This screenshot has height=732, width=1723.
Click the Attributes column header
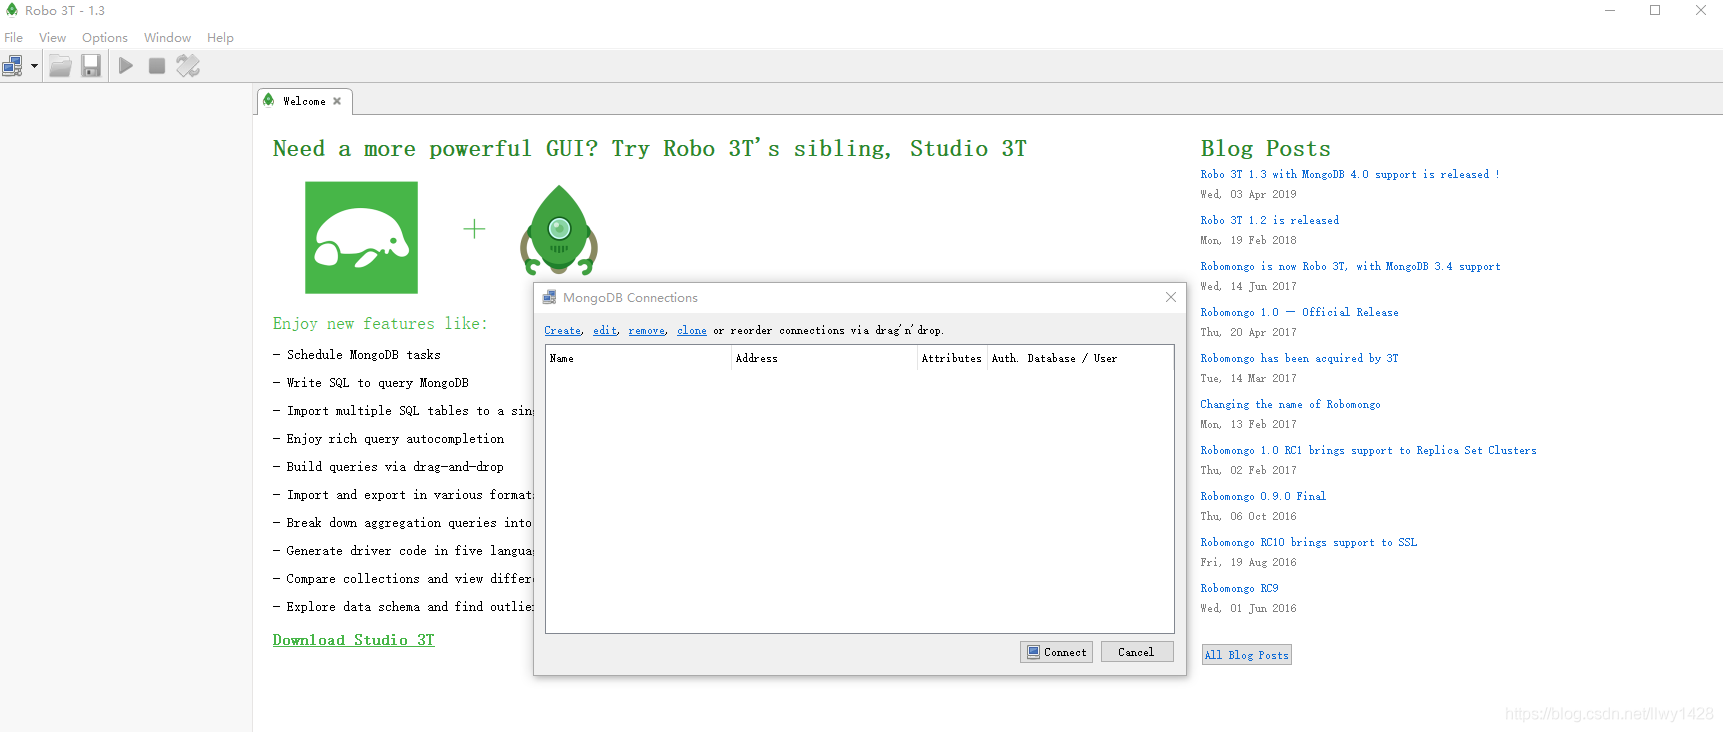click(952, 358)
